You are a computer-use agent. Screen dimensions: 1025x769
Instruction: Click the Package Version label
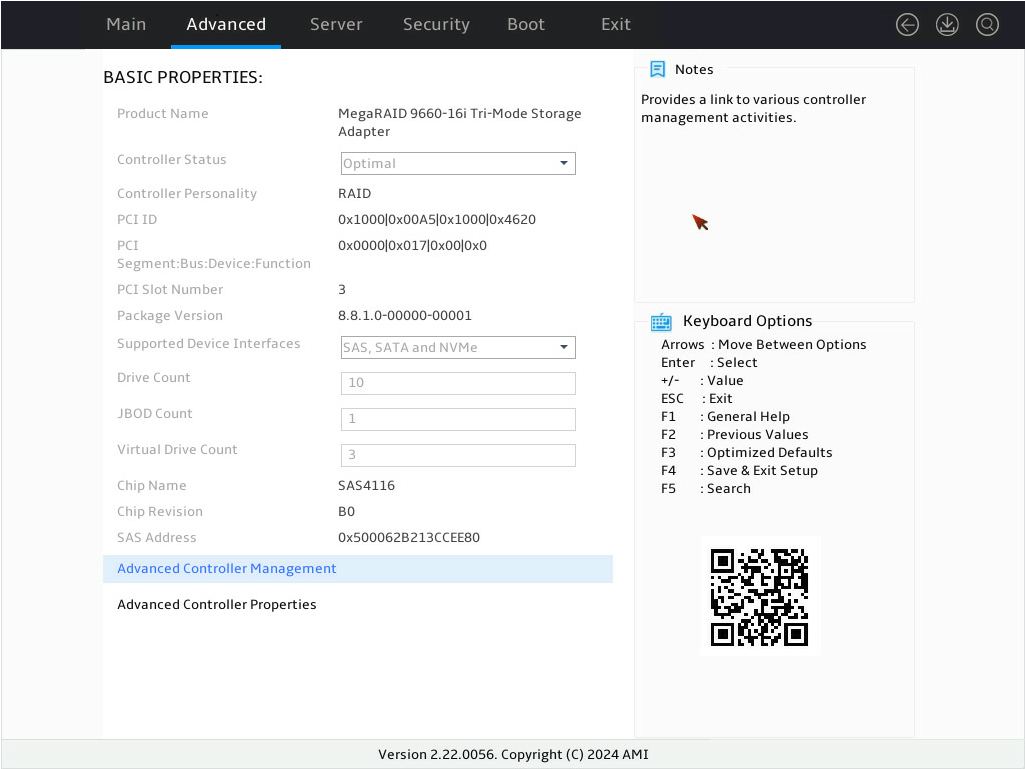tap(170, 316)
